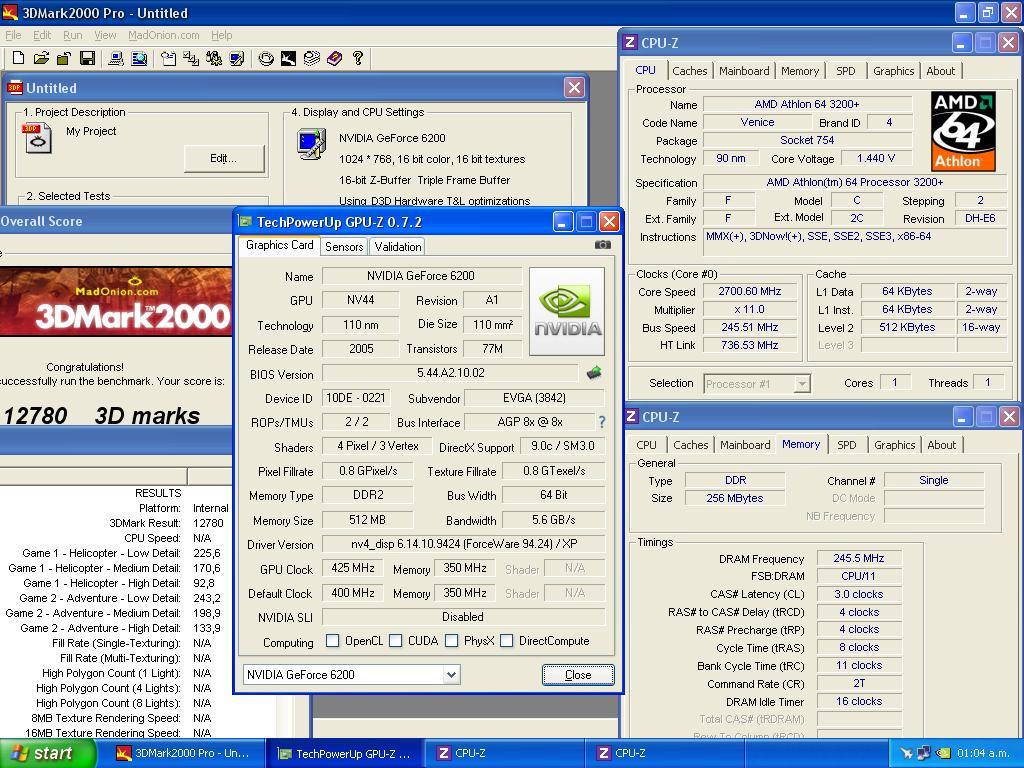Click the New project toolbar icon
Image resolution: width=1024 pixels, height=768 pixels.
click(x=18, y=59)
